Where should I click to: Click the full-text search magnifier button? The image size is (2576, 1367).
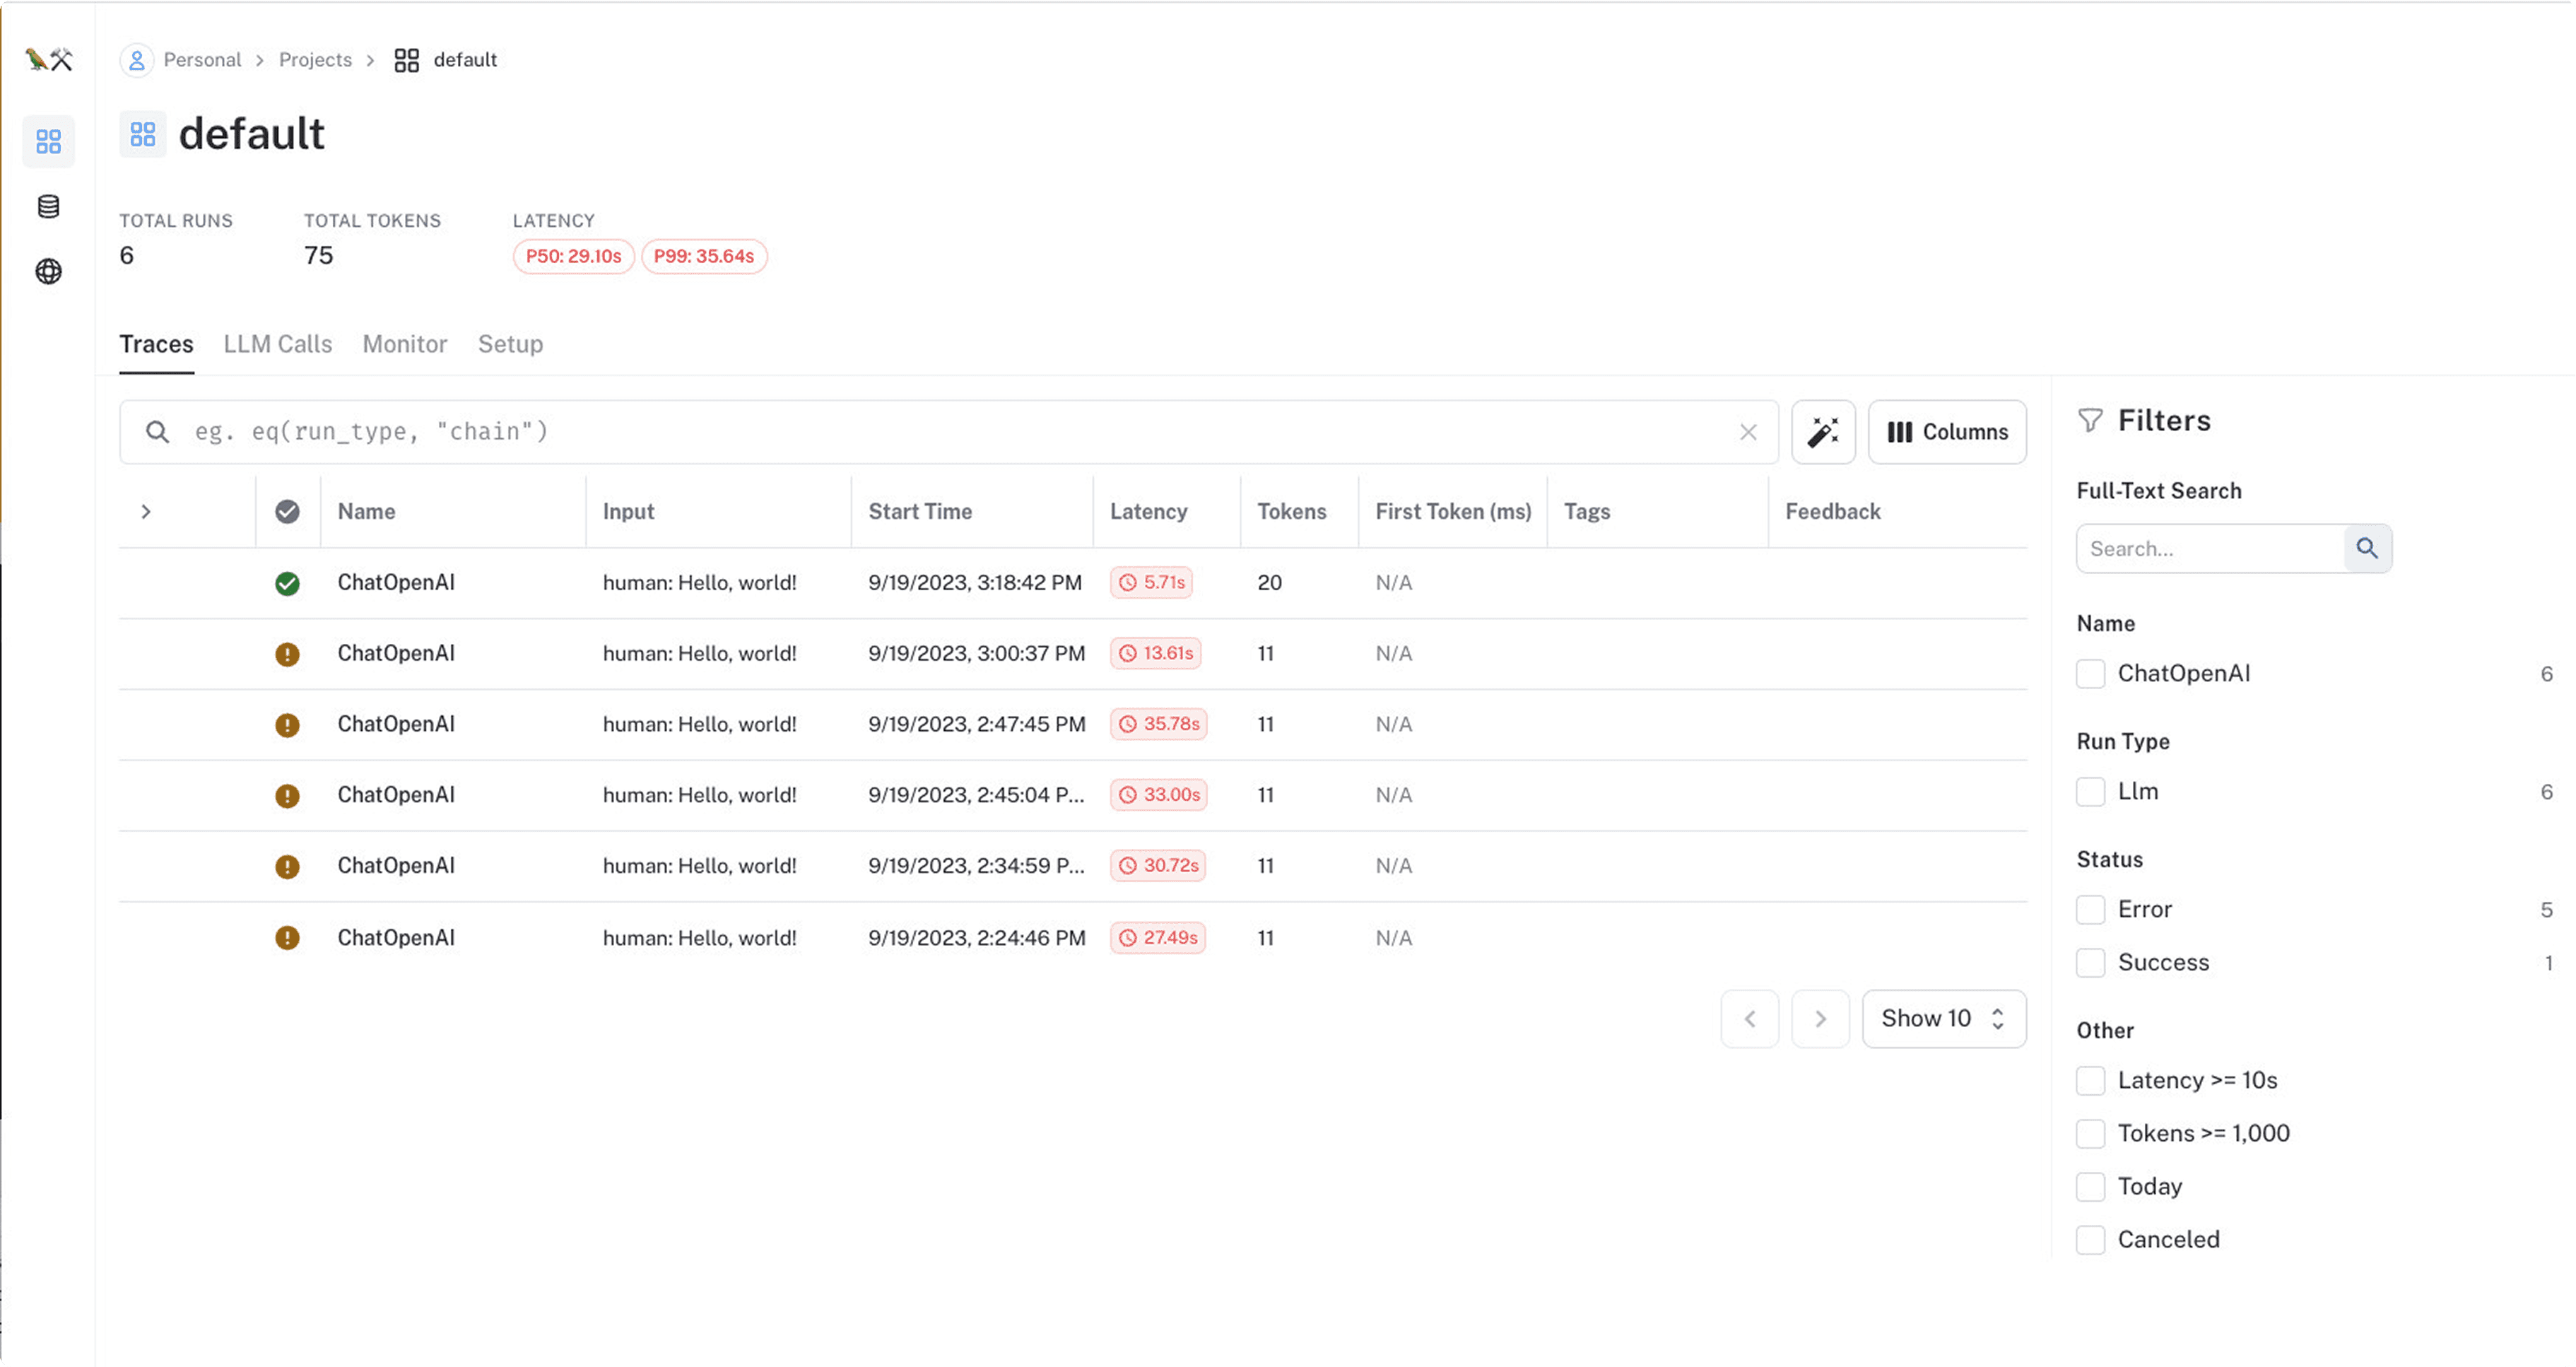[x=2366, y=548]
